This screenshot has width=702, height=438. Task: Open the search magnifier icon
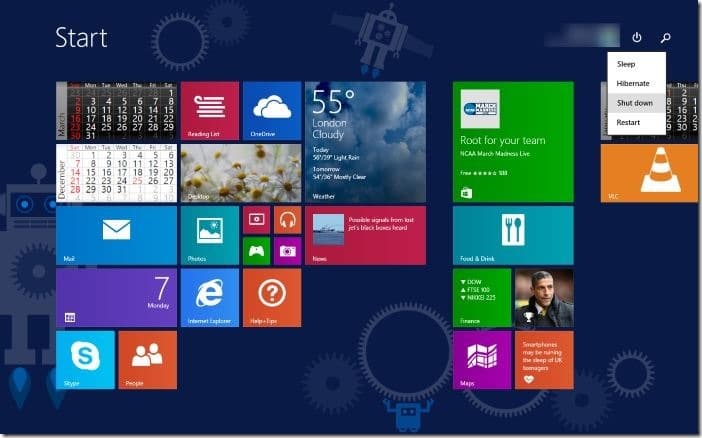pyautogui.click(x=666, y=38)
